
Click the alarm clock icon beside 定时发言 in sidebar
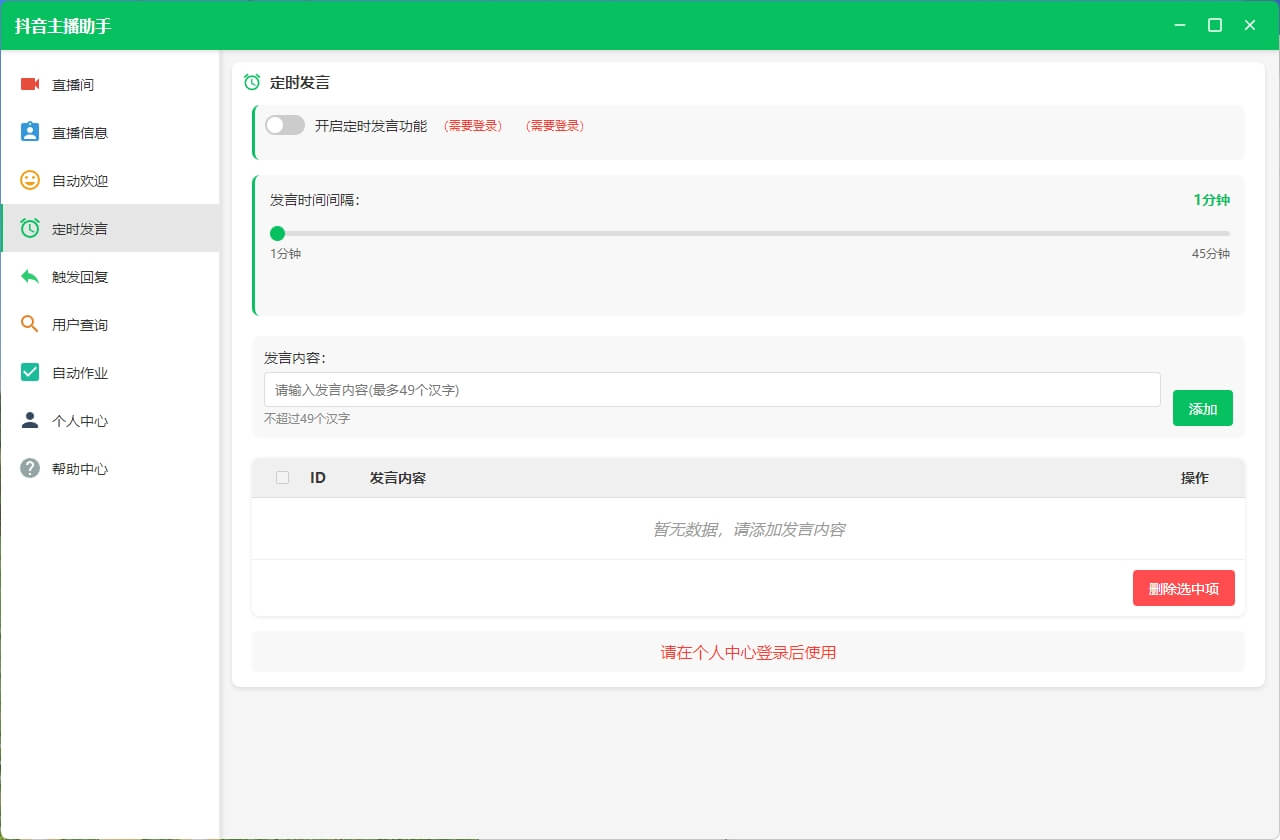pos(30,228)
